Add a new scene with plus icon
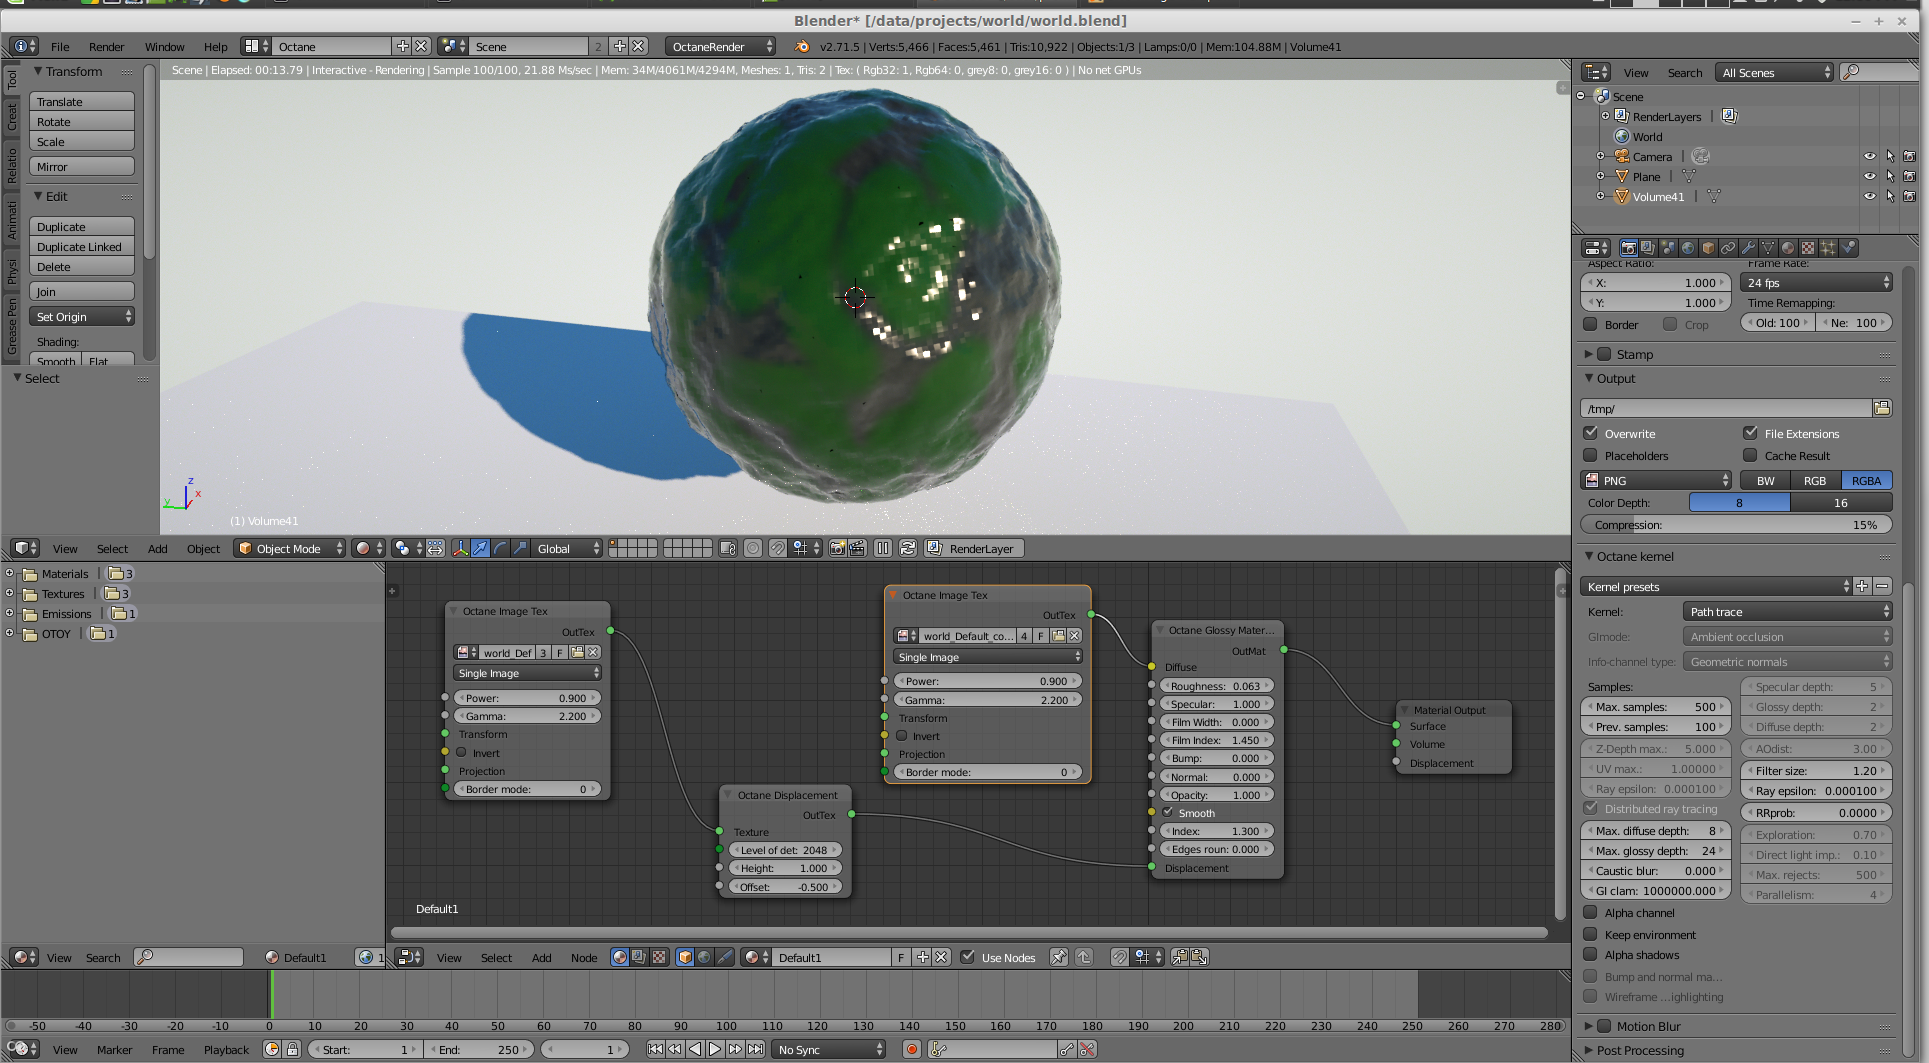 (620, 46)
